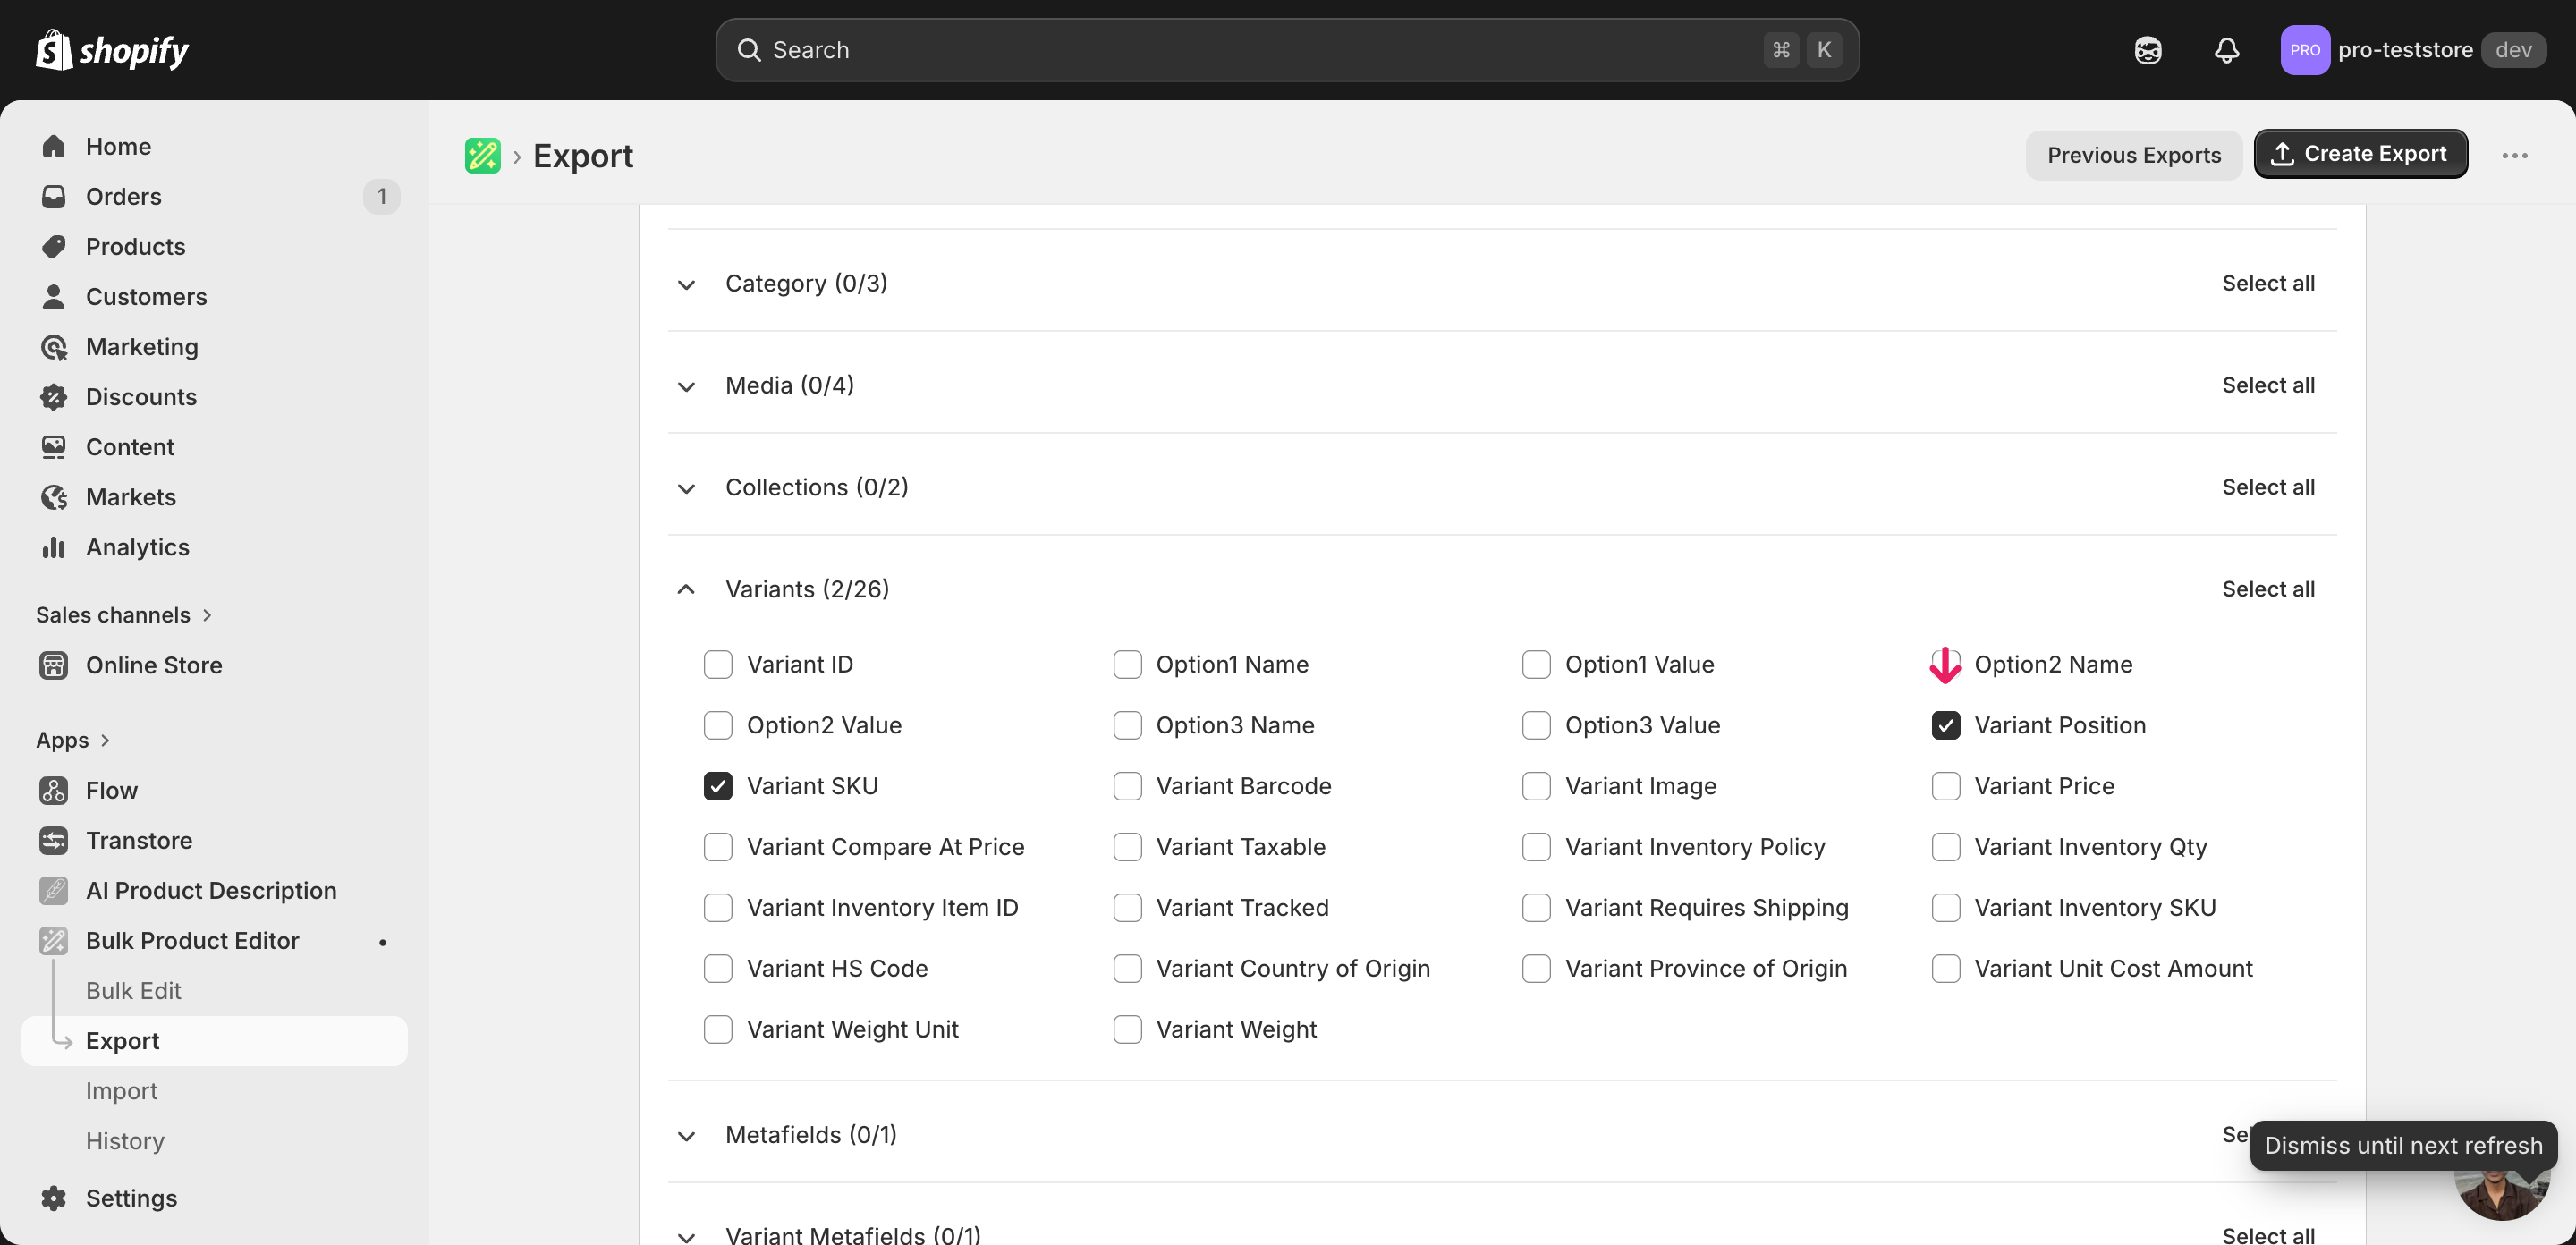Collapse the Variants section chevron

click(x=686, y=589)
